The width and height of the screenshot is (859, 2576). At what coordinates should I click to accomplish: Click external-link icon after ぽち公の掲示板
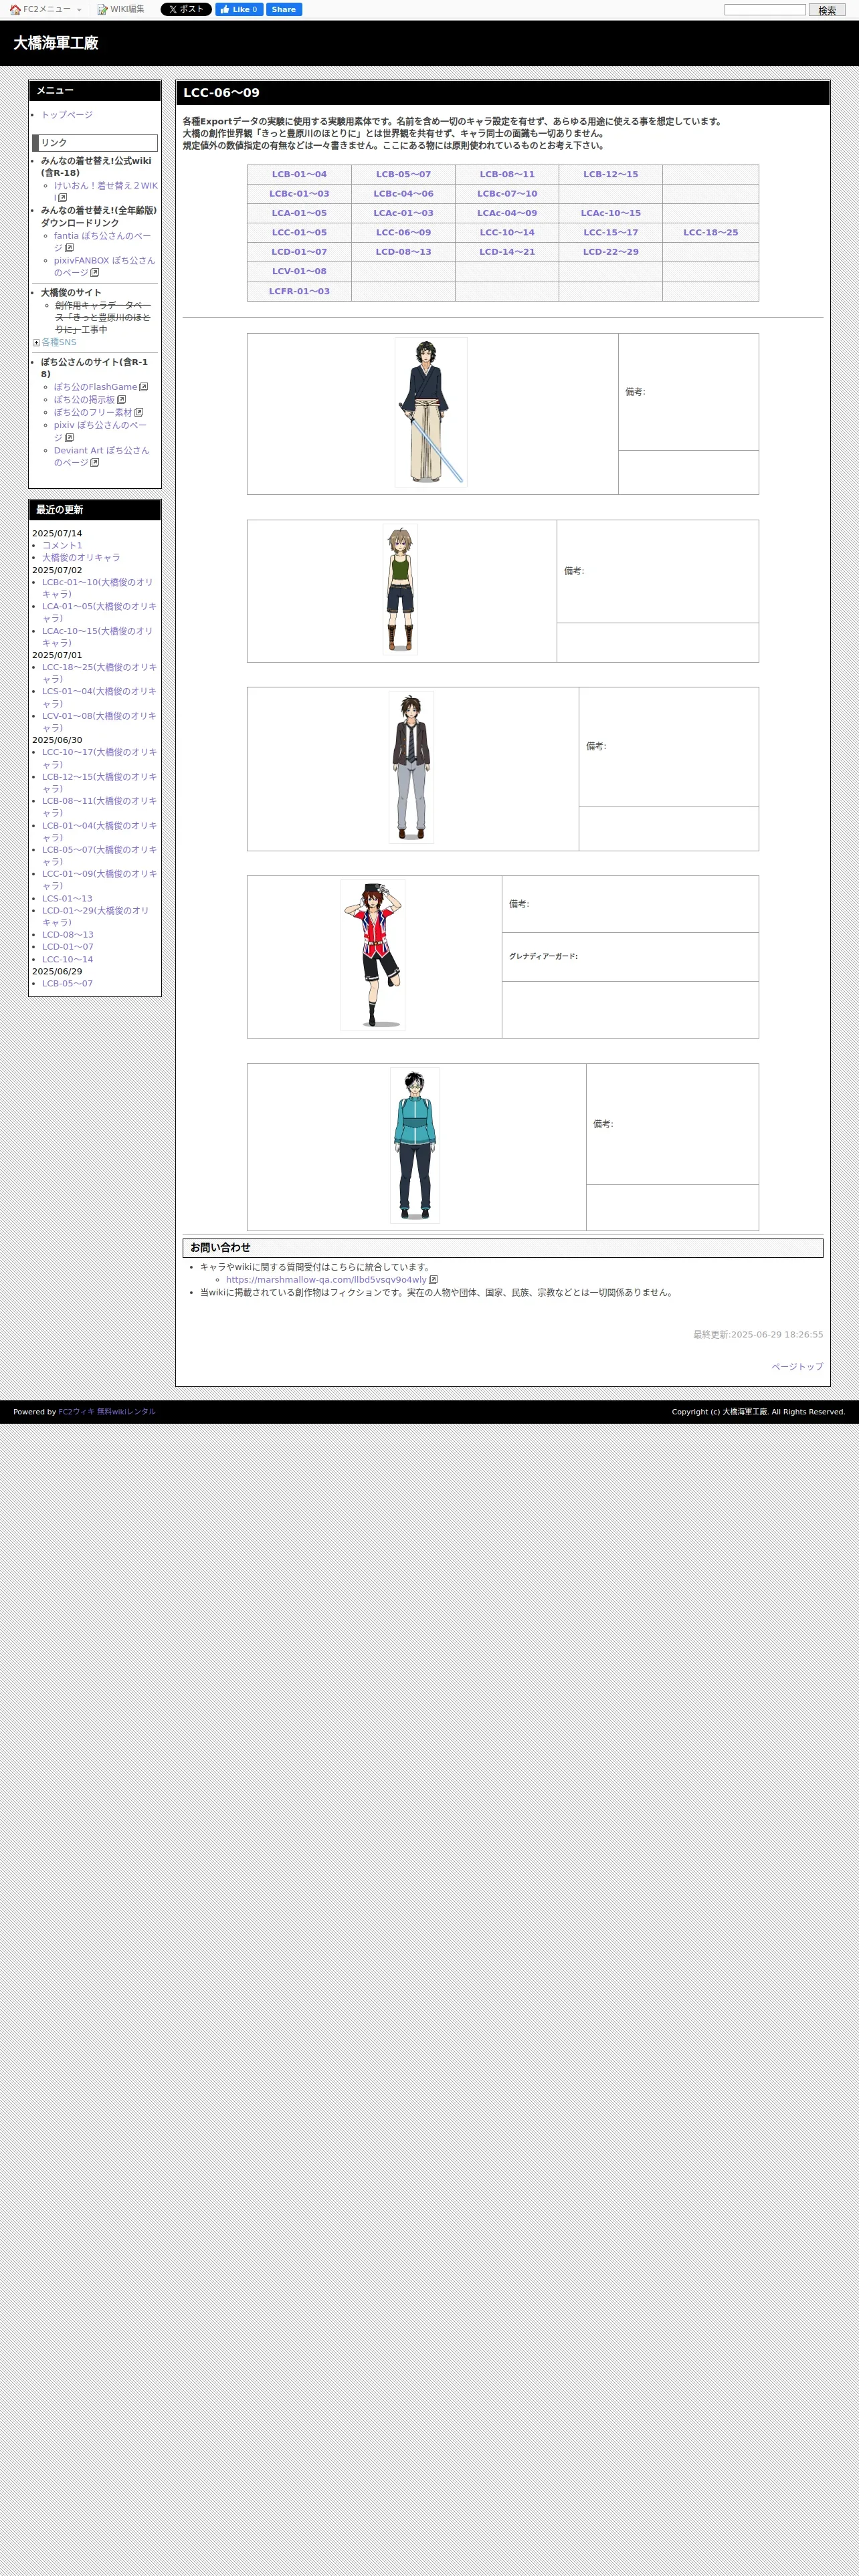[x=122, y=400]
